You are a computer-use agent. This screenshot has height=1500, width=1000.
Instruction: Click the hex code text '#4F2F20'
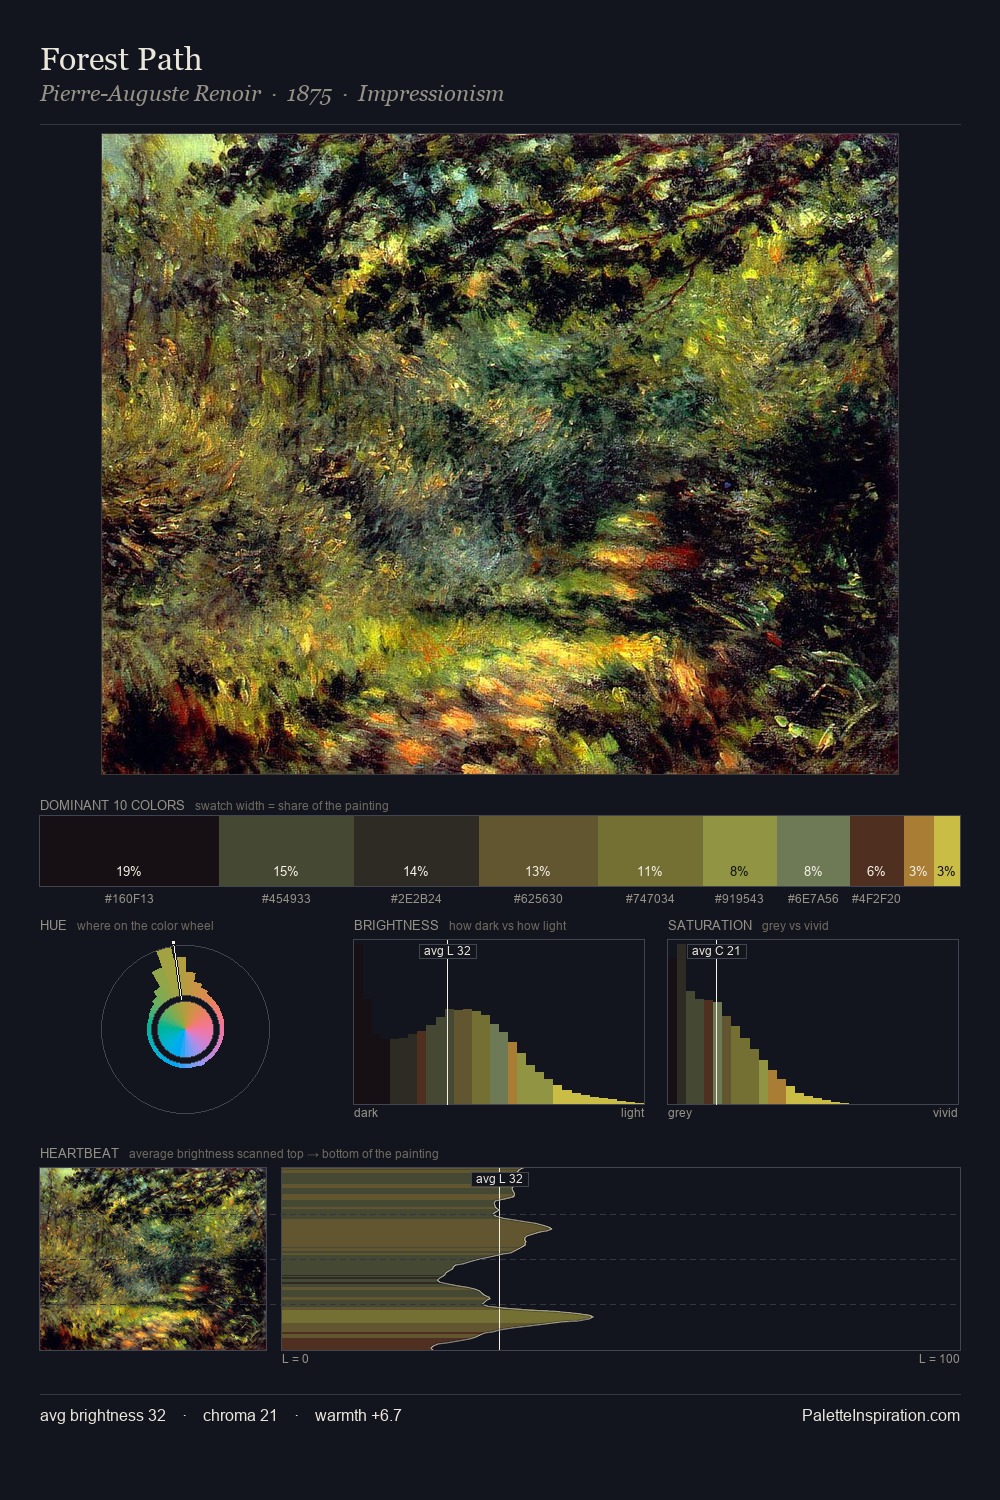click(x=876, y=899)
